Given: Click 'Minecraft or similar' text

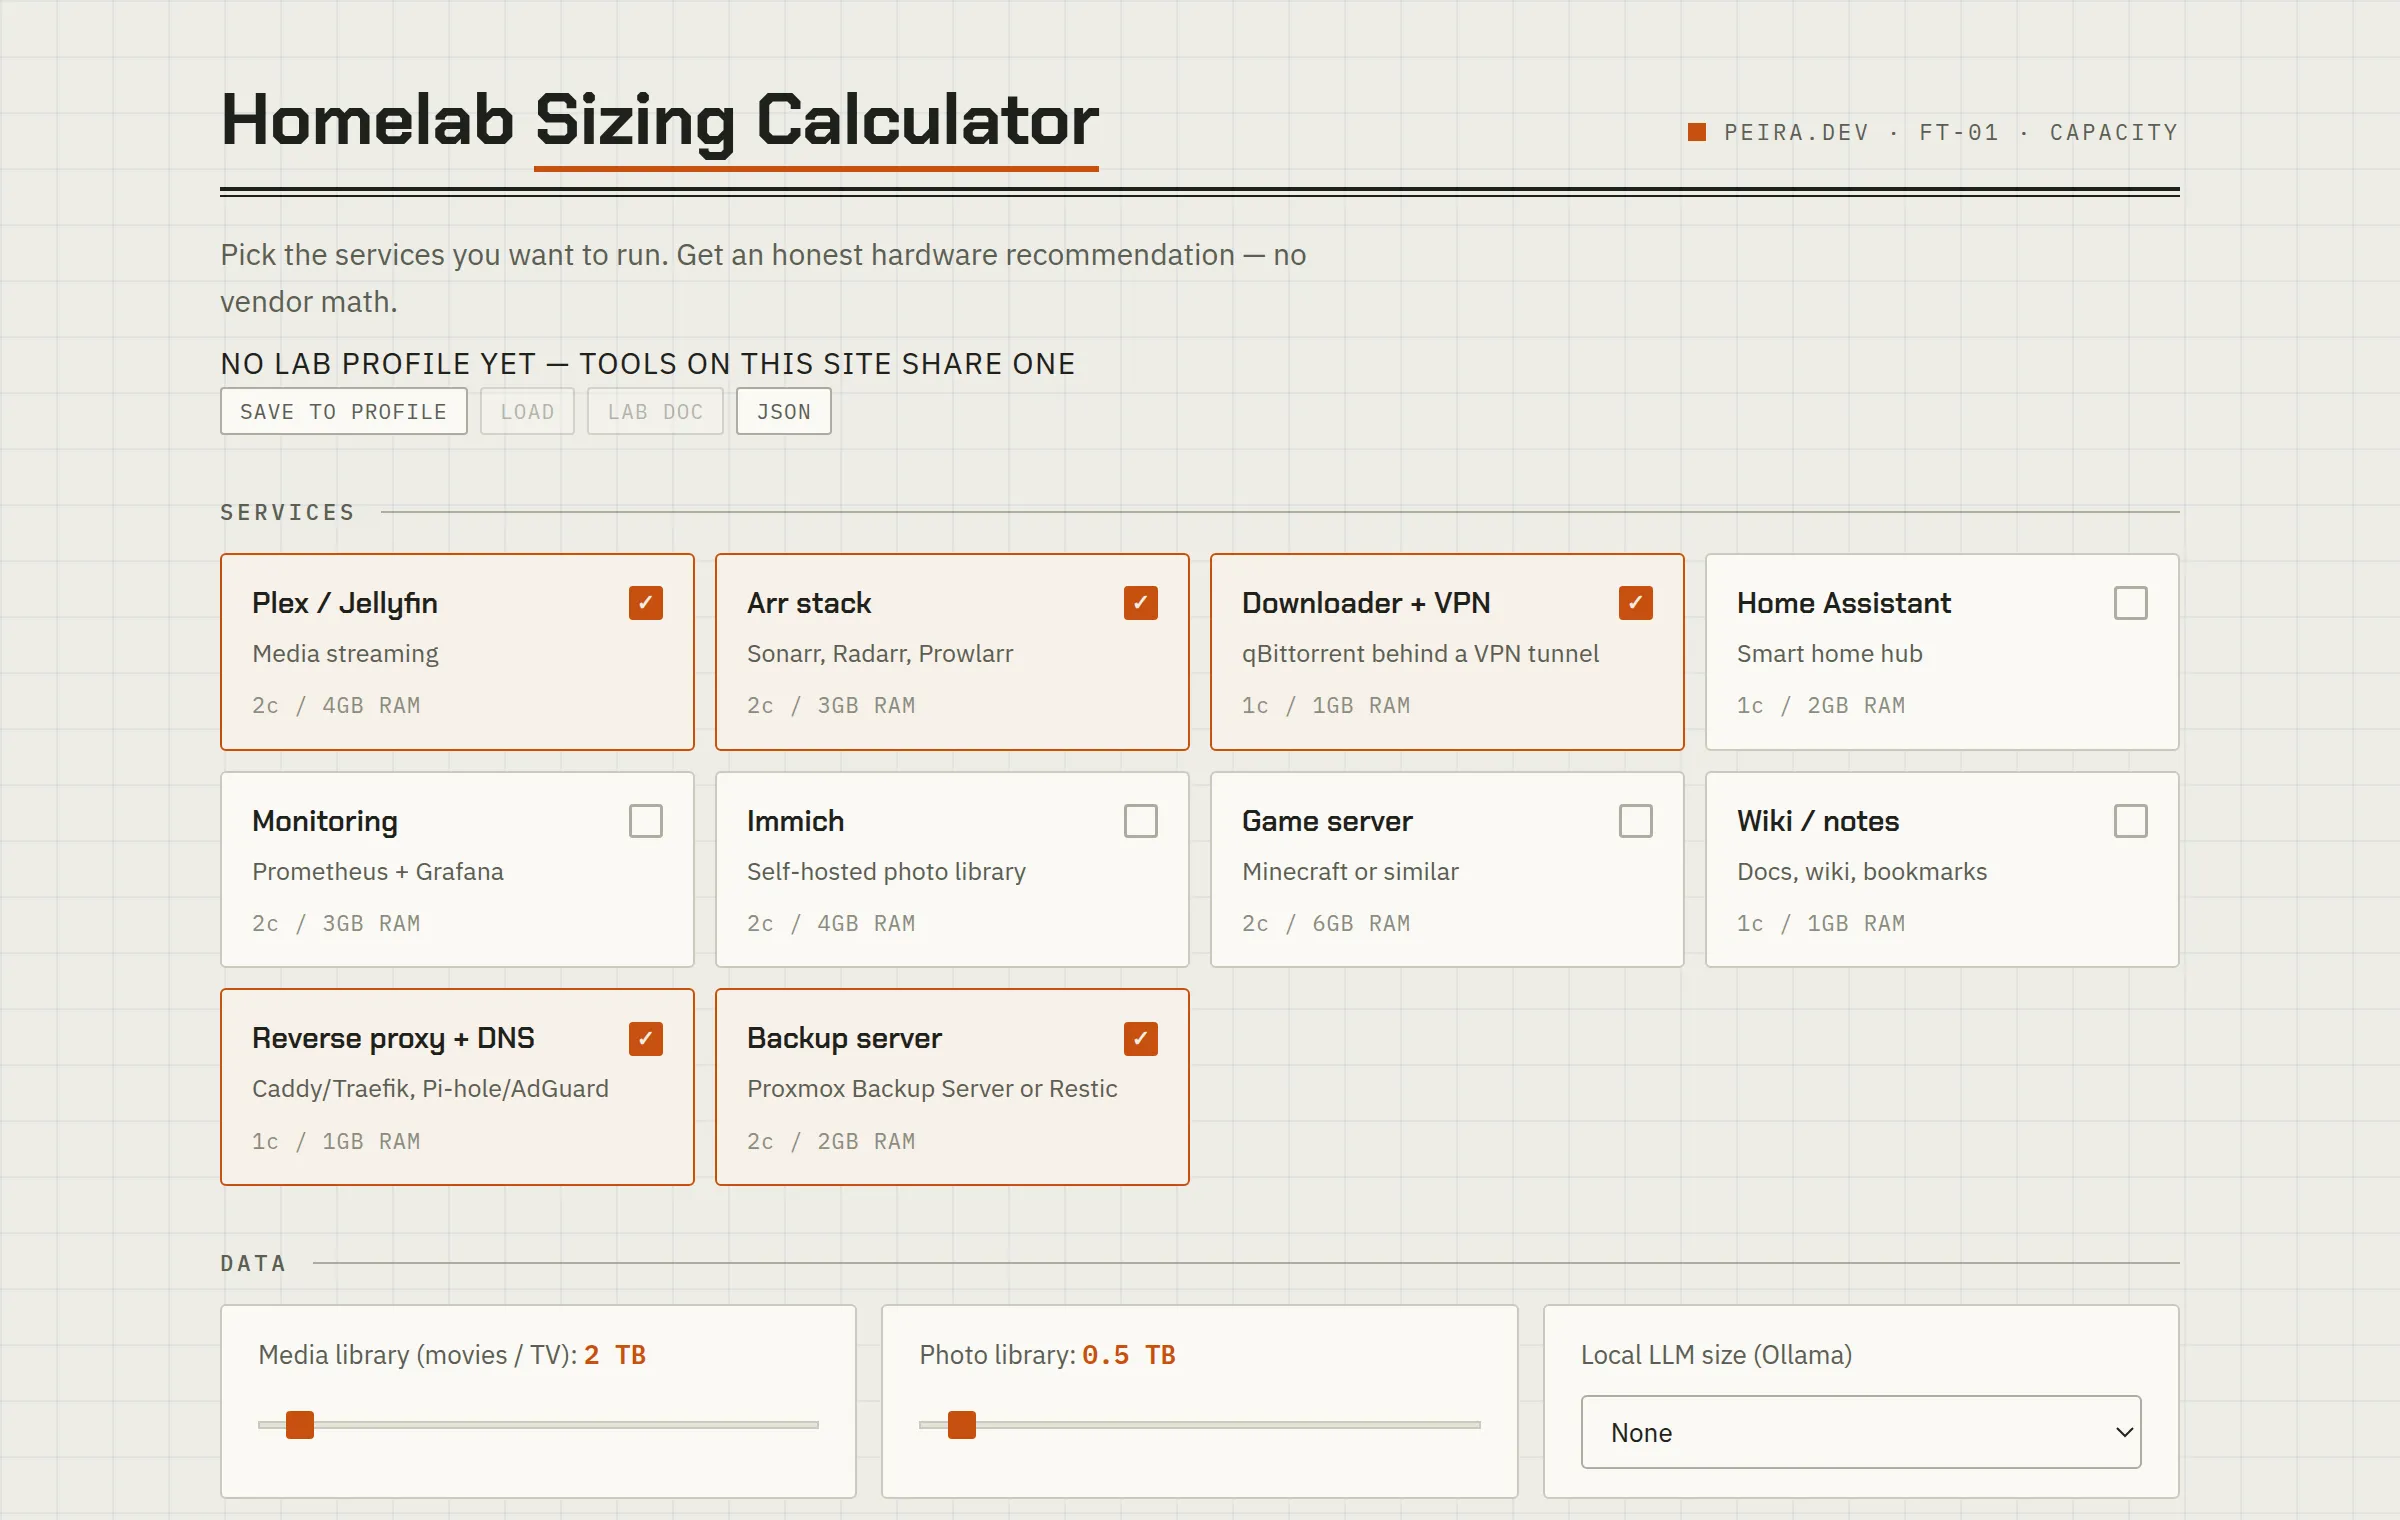Looking at the screenshot, I should click(x=1350, y=871).
